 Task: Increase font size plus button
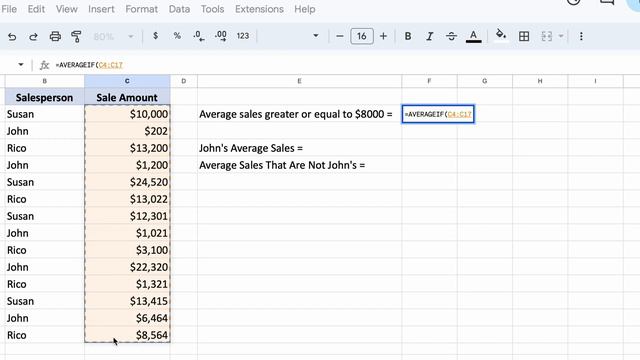[383, 36]
